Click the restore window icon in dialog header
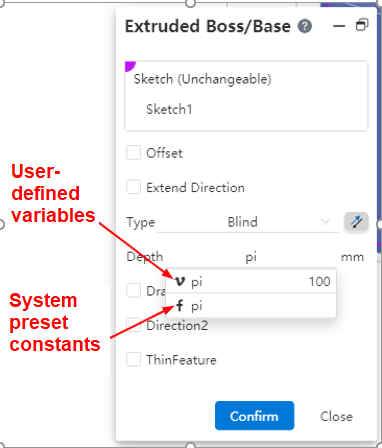Viewport: 382px width, 448px height. tap(362, 25)
